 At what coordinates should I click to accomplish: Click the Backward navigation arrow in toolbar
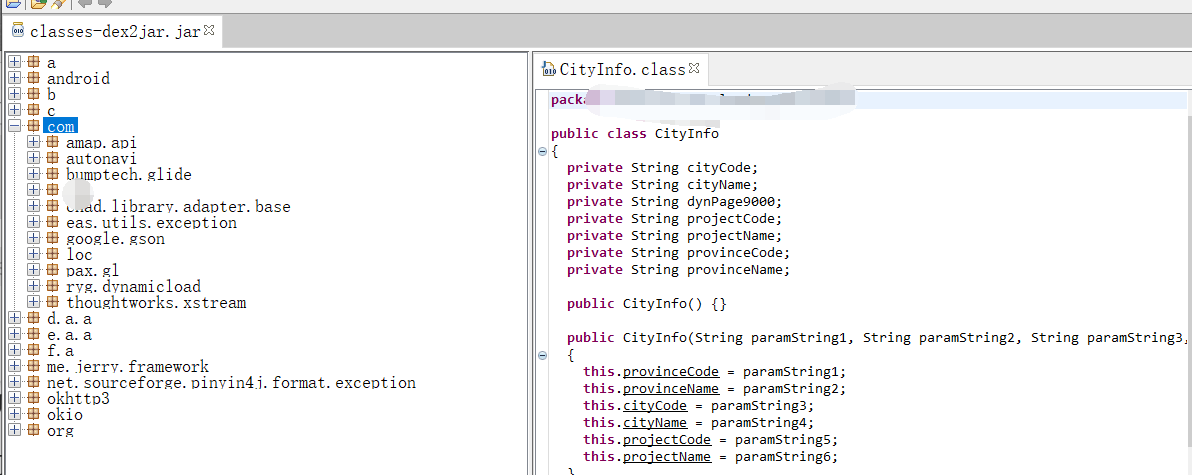(x=85, y=3)
